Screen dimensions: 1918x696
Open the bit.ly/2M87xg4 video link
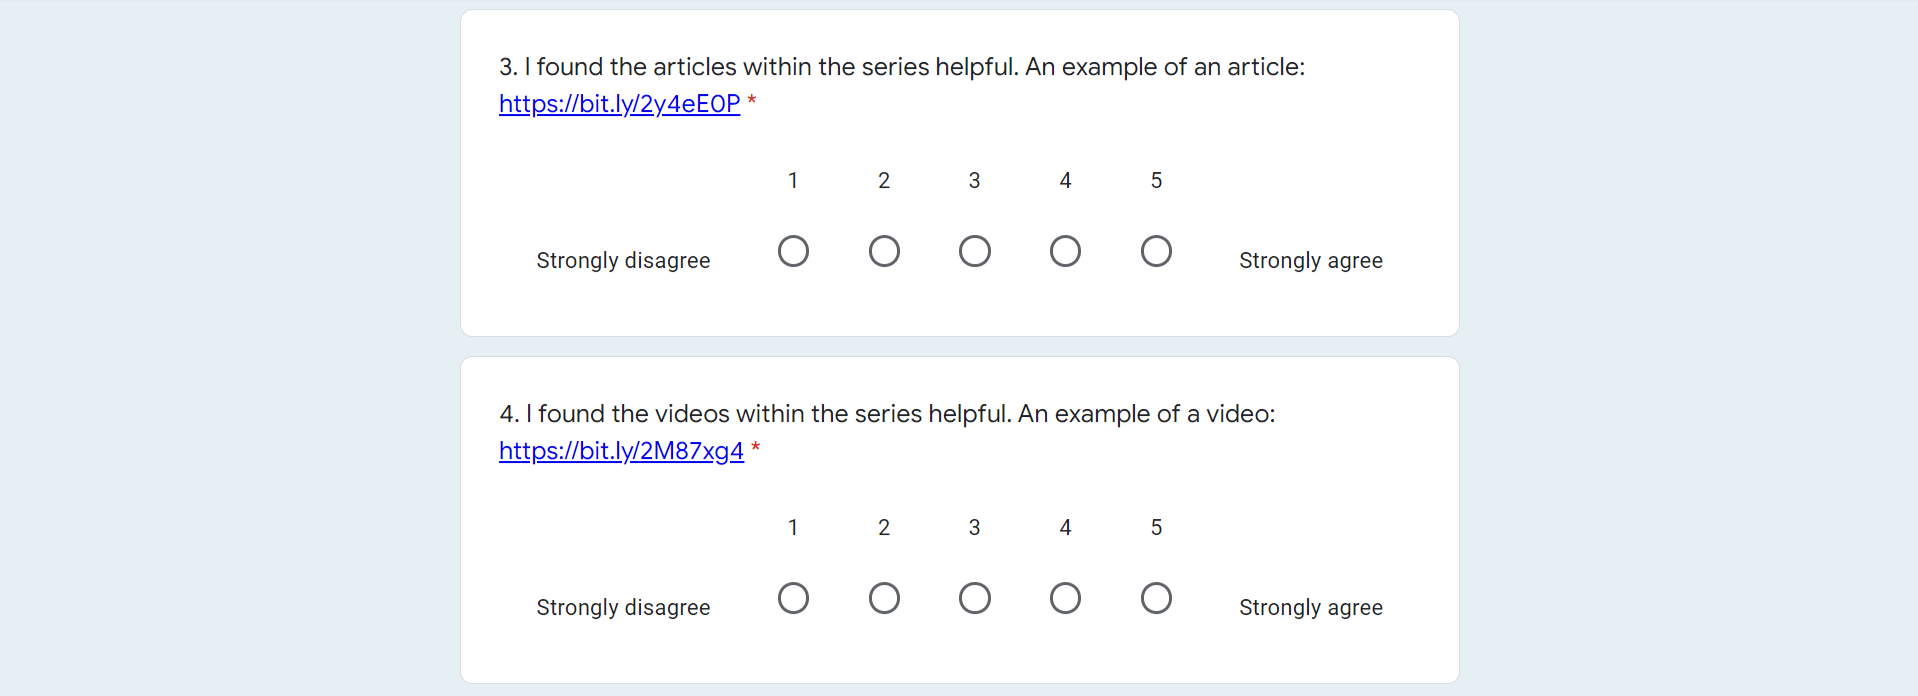tap(621, 451)
